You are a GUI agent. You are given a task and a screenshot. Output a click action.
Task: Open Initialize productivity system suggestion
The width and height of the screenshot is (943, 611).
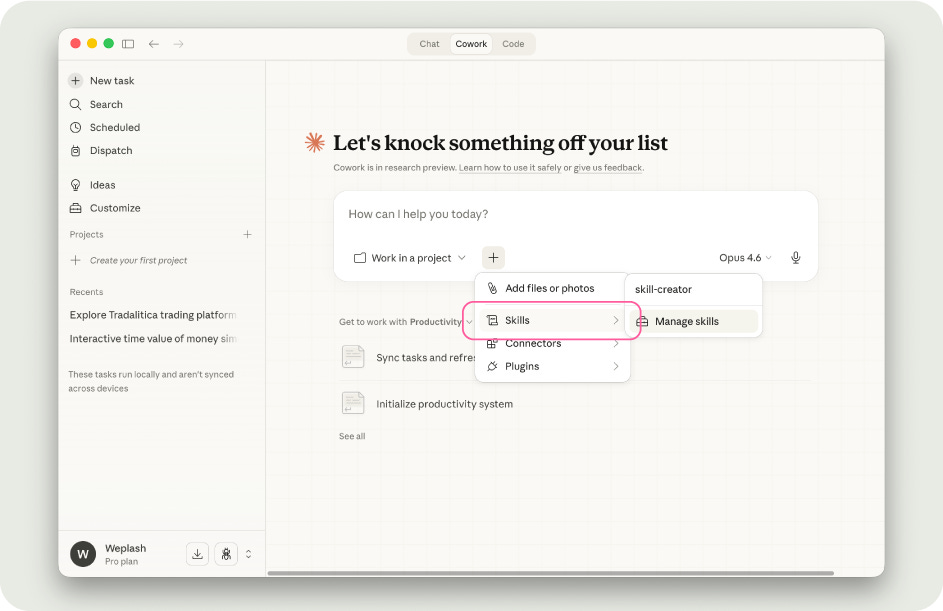pyautogui.click(x=444, y=404)
